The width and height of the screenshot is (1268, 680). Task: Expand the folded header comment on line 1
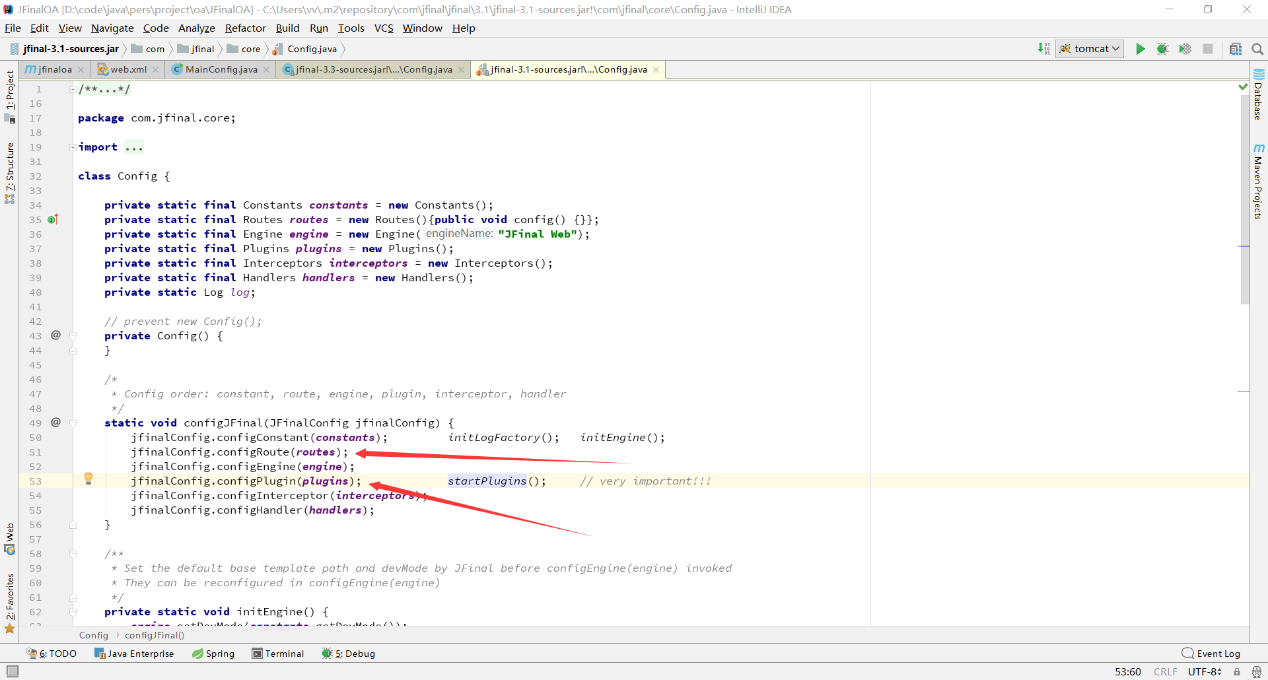pyautogui.click(x=73, y=90)
